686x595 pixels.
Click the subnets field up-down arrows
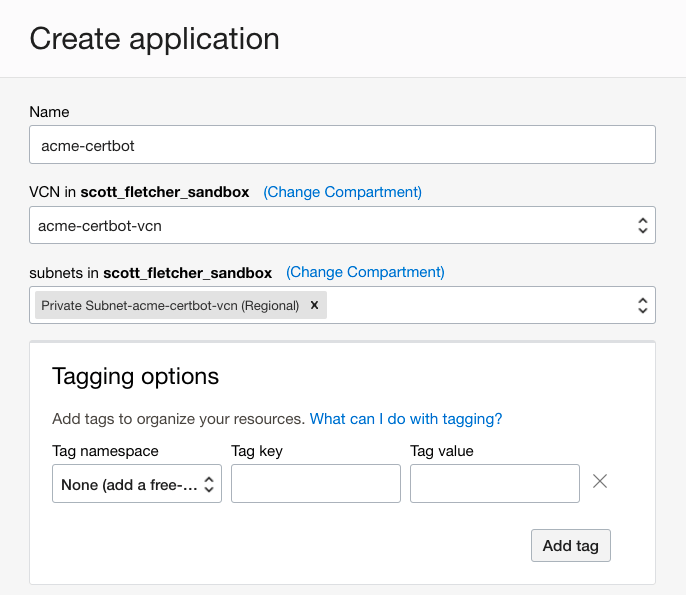point(642,306)
